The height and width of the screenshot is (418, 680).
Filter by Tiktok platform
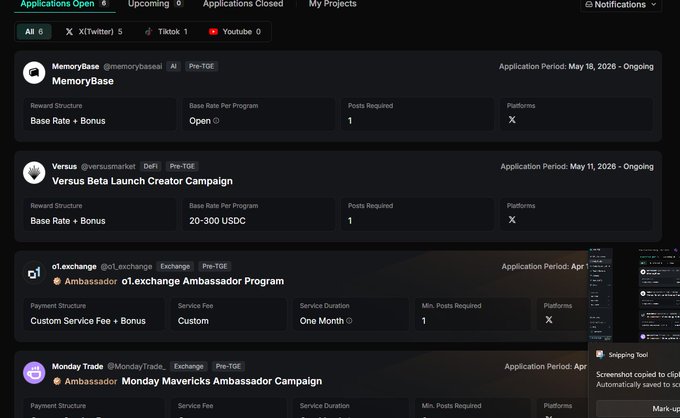click(x=166, y=32)
